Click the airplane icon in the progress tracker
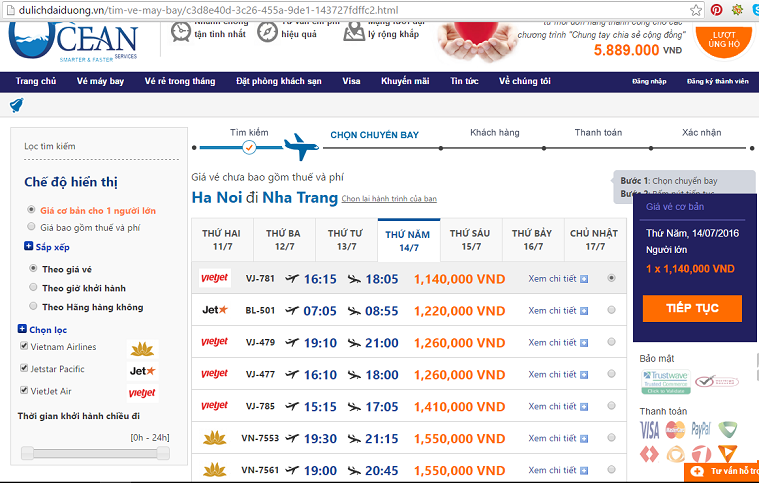 [x=301, y=146]
